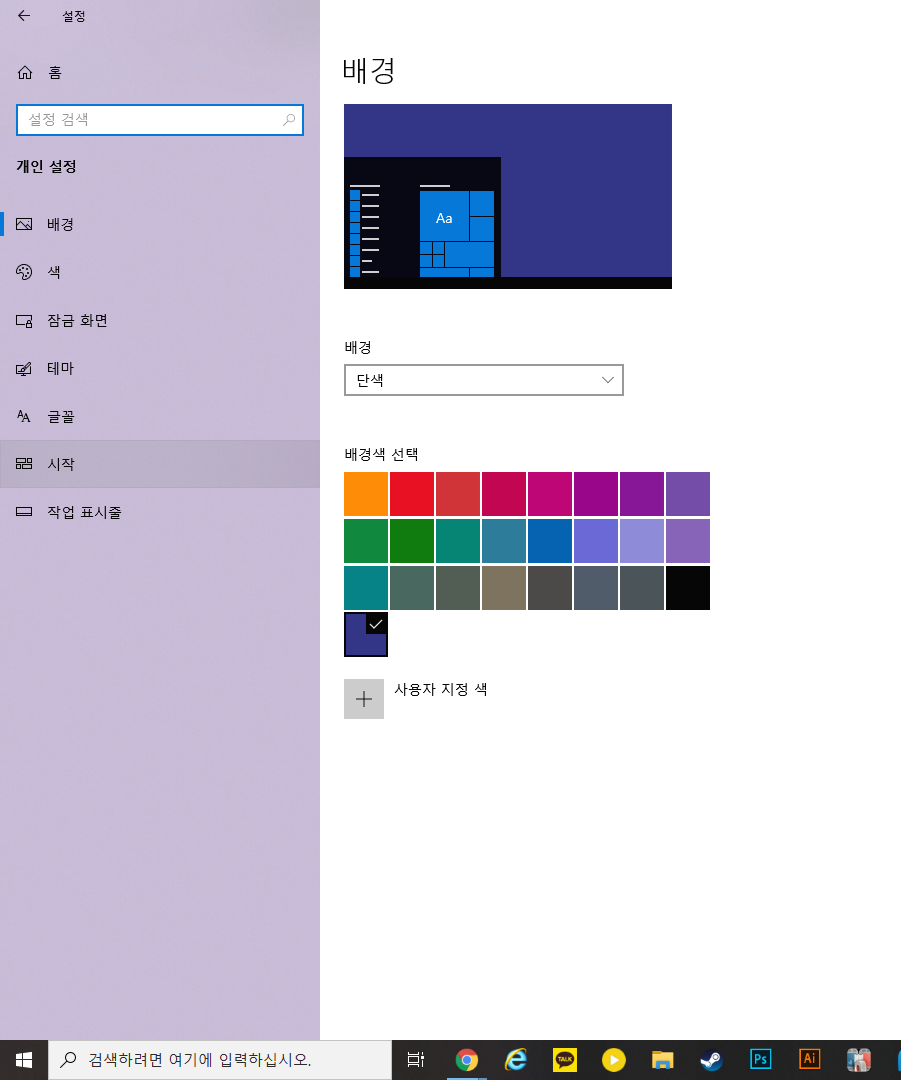Screen dimensions: 901x1080
Task: Open Task View on the taskbar
Action: [x=415, y=1059]
